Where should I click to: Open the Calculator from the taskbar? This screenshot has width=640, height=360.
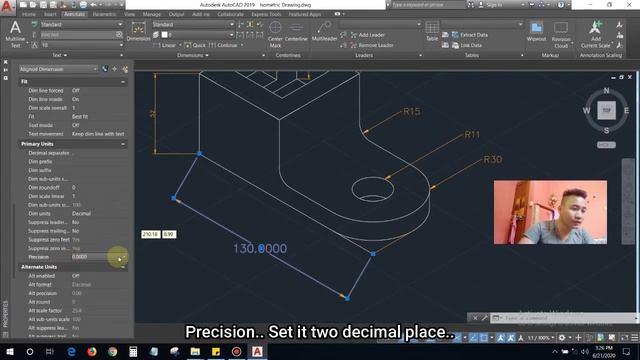click(133, 351)
